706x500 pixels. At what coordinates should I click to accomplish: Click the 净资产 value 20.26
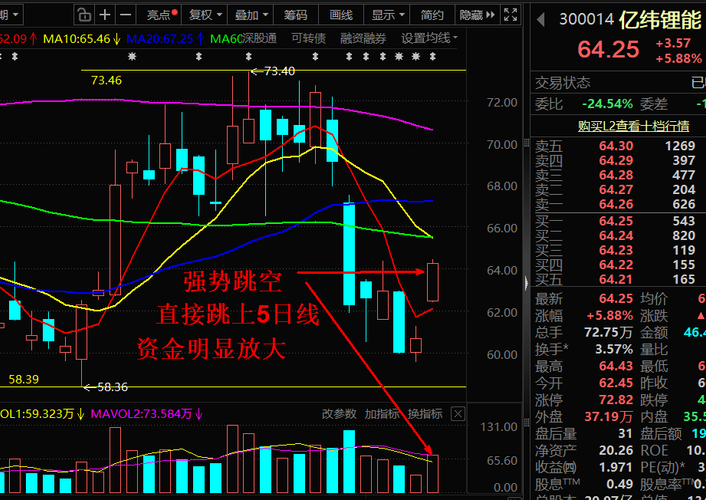pos(616,450)
